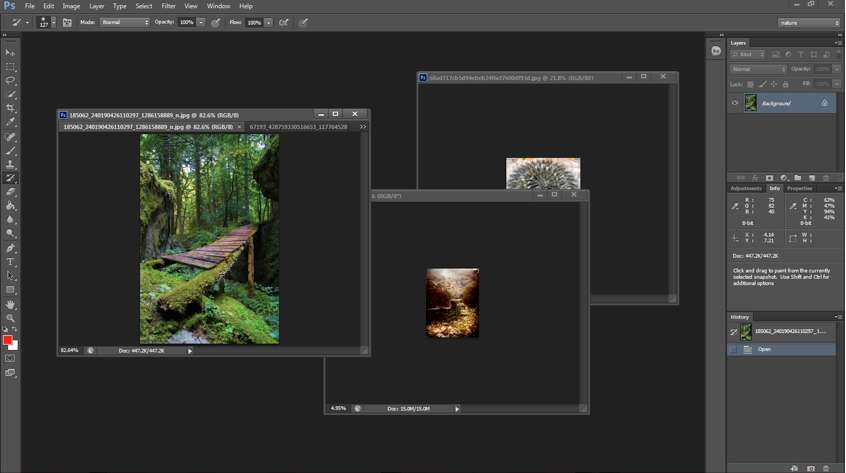The height and width of the screenshot is (473, 846).
Task: Open the Flow slider dropdown arrow
Action: pos(268,23)
